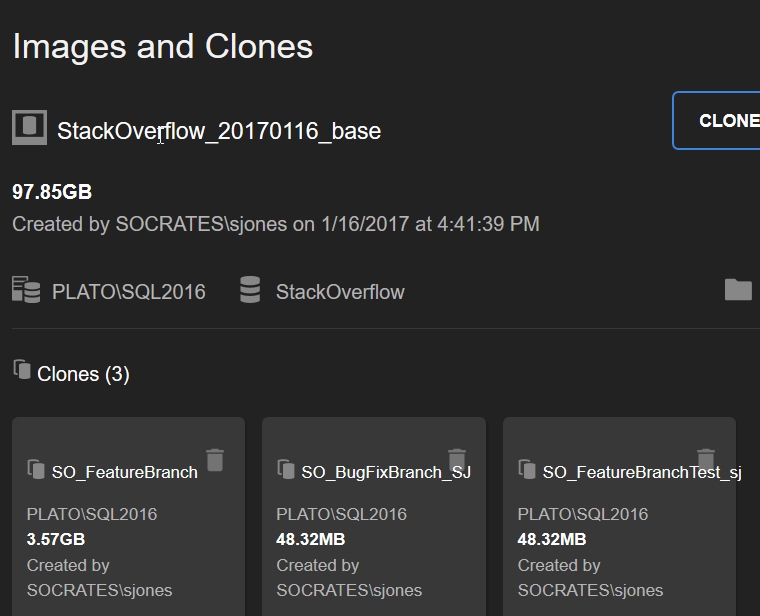
Task: Open the SO_FeatureBranchTest_sj clone name
Action: 642,472
